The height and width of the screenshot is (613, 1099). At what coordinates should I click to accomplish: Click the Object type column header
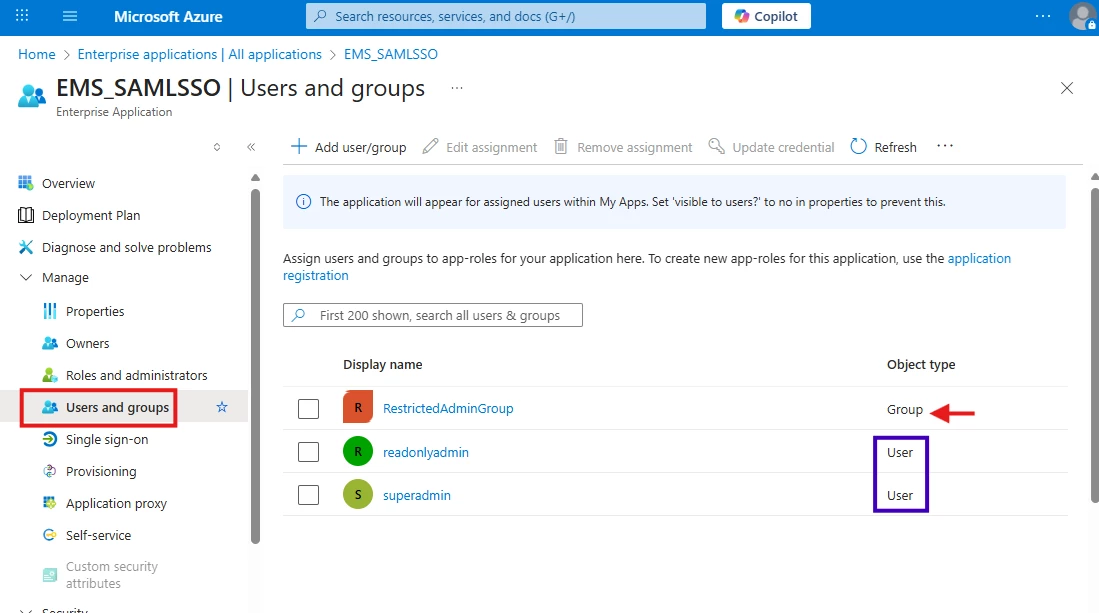point(921,364)
